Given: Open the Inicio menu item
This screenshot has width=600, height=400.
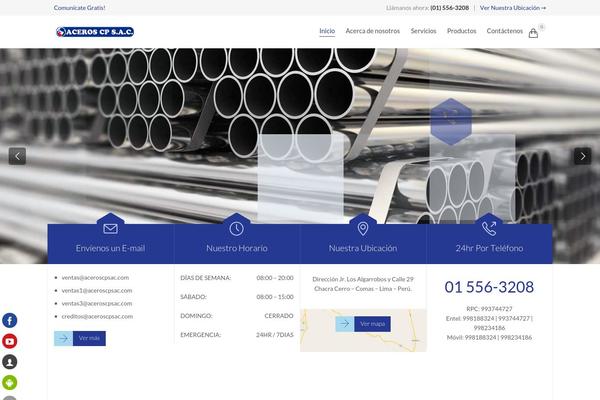Looking at the screenshot, I should (x=327, y=31).
